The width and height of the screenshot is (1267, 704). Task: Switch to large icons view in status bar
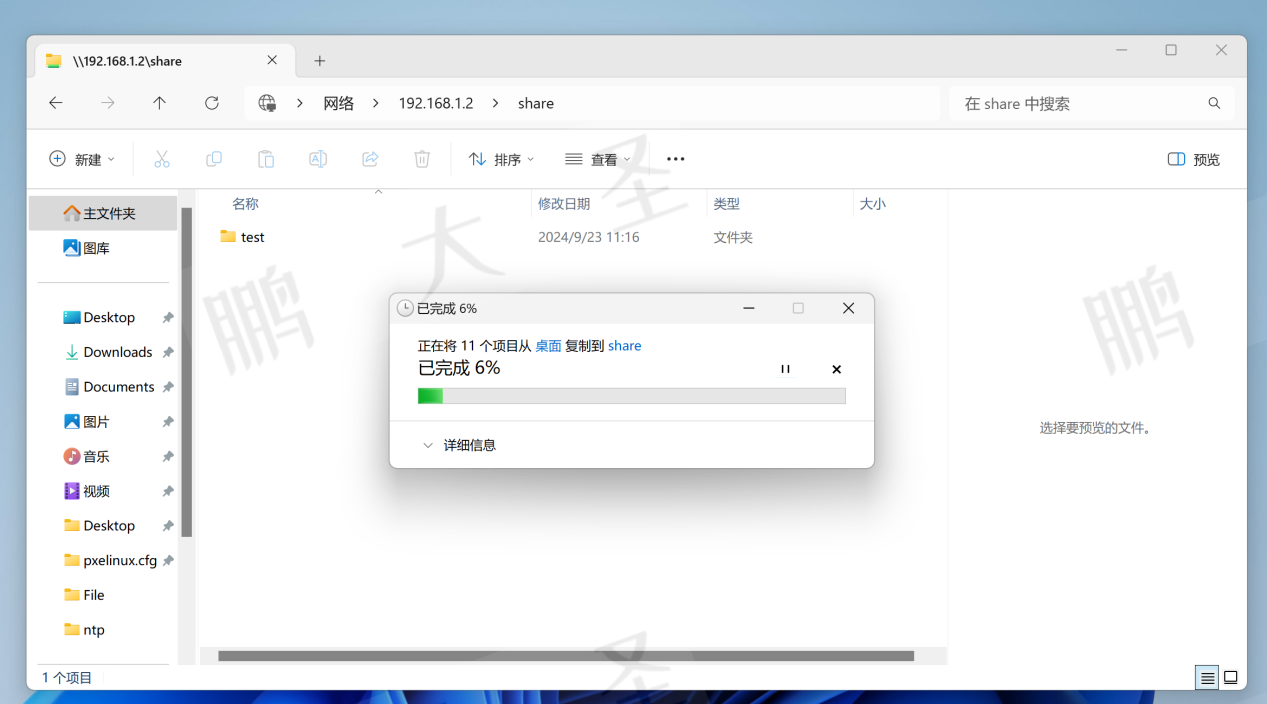1231,678
